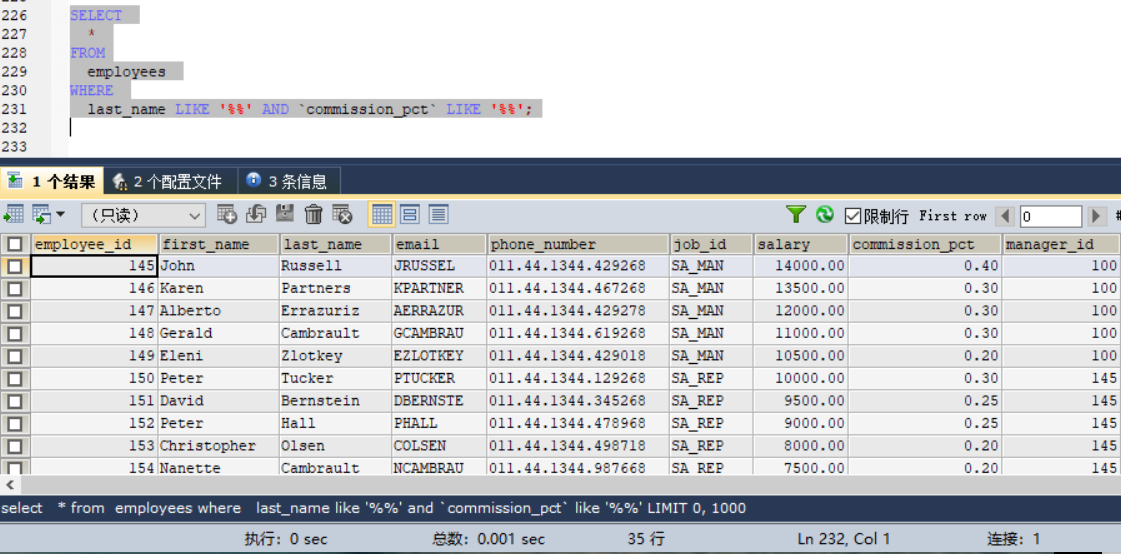1121x554 pixels.
Task: Click the delete selected rows trash icon
Action: pos(313,214)
